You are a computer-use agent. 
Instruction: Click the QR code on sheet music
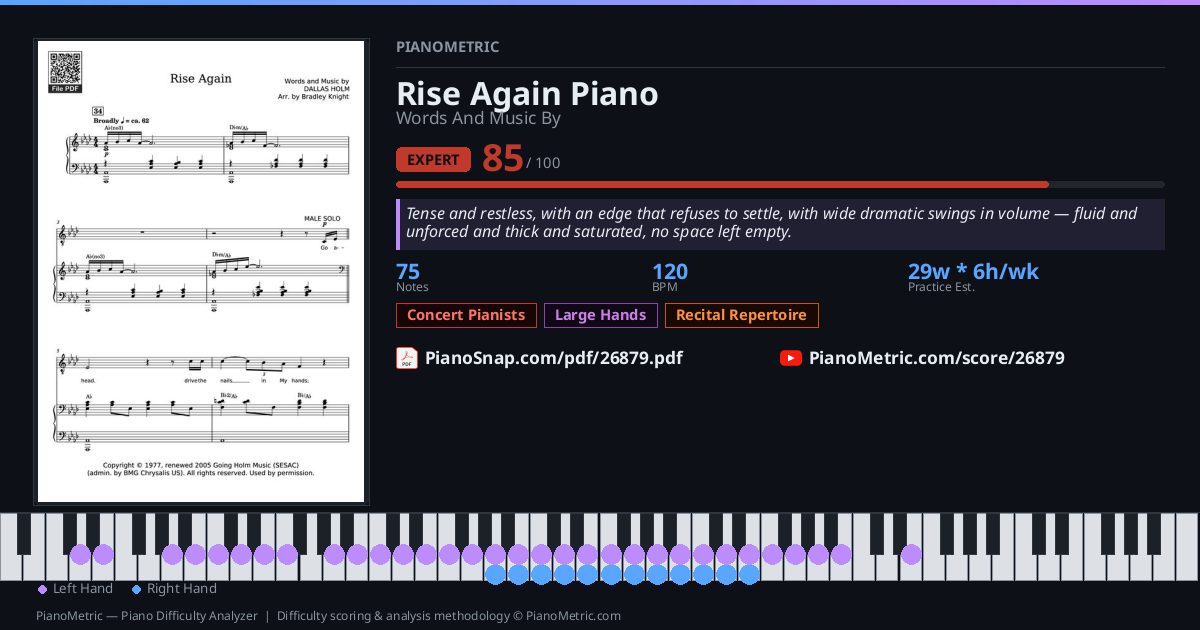65,68
